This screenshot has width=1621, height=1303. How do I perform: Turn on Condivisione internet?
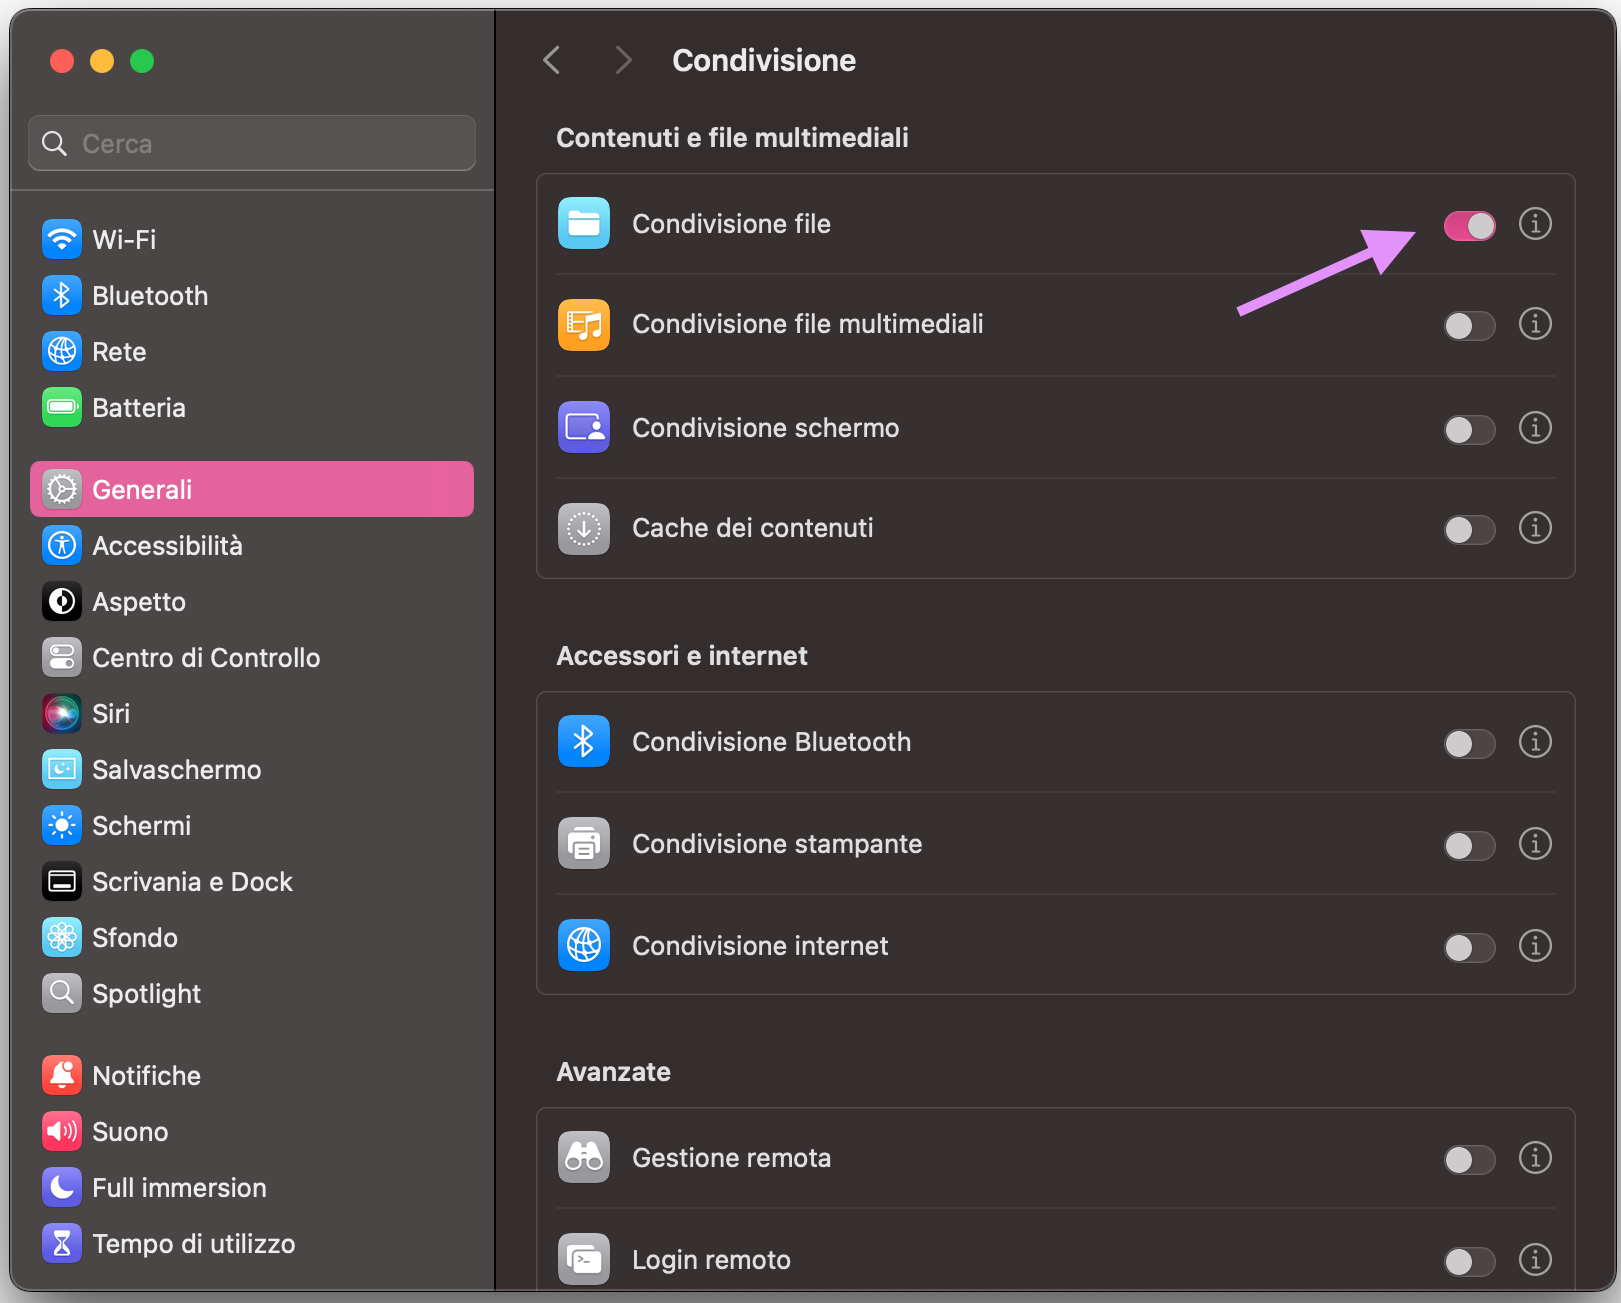point(1469,946)
